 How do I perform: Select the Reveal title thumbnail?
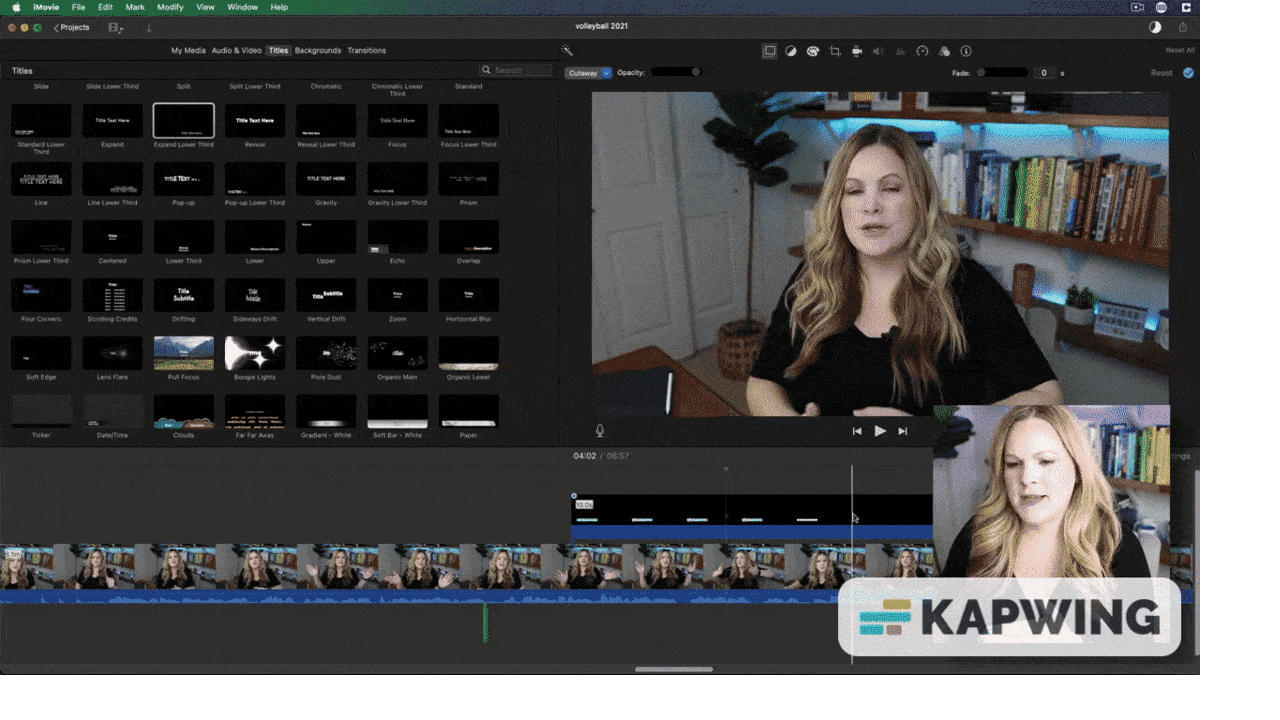pos(255,121)
